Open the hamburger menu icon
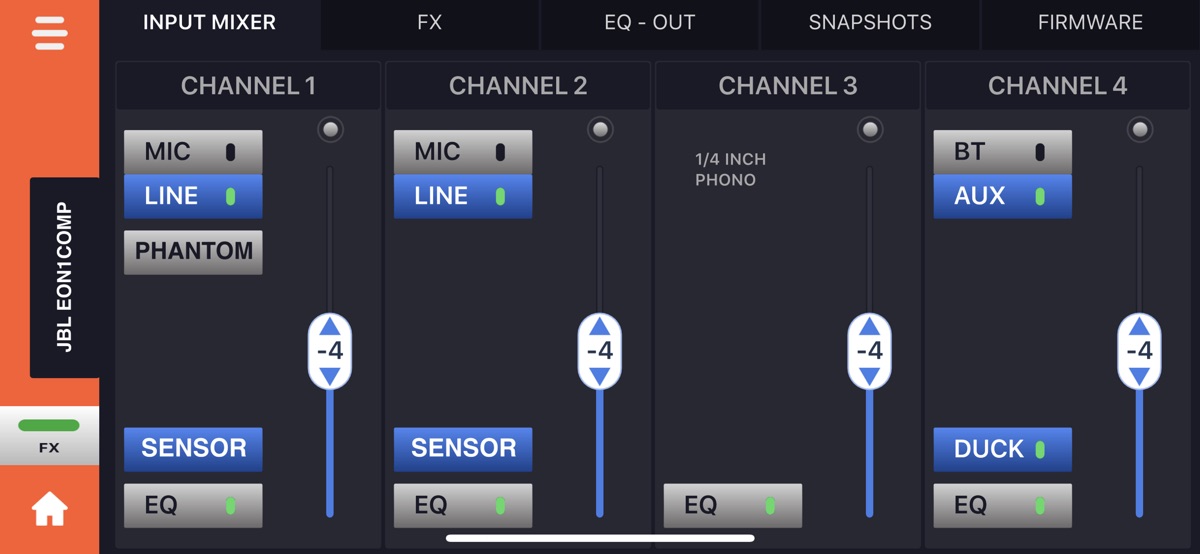 [49, 32]
